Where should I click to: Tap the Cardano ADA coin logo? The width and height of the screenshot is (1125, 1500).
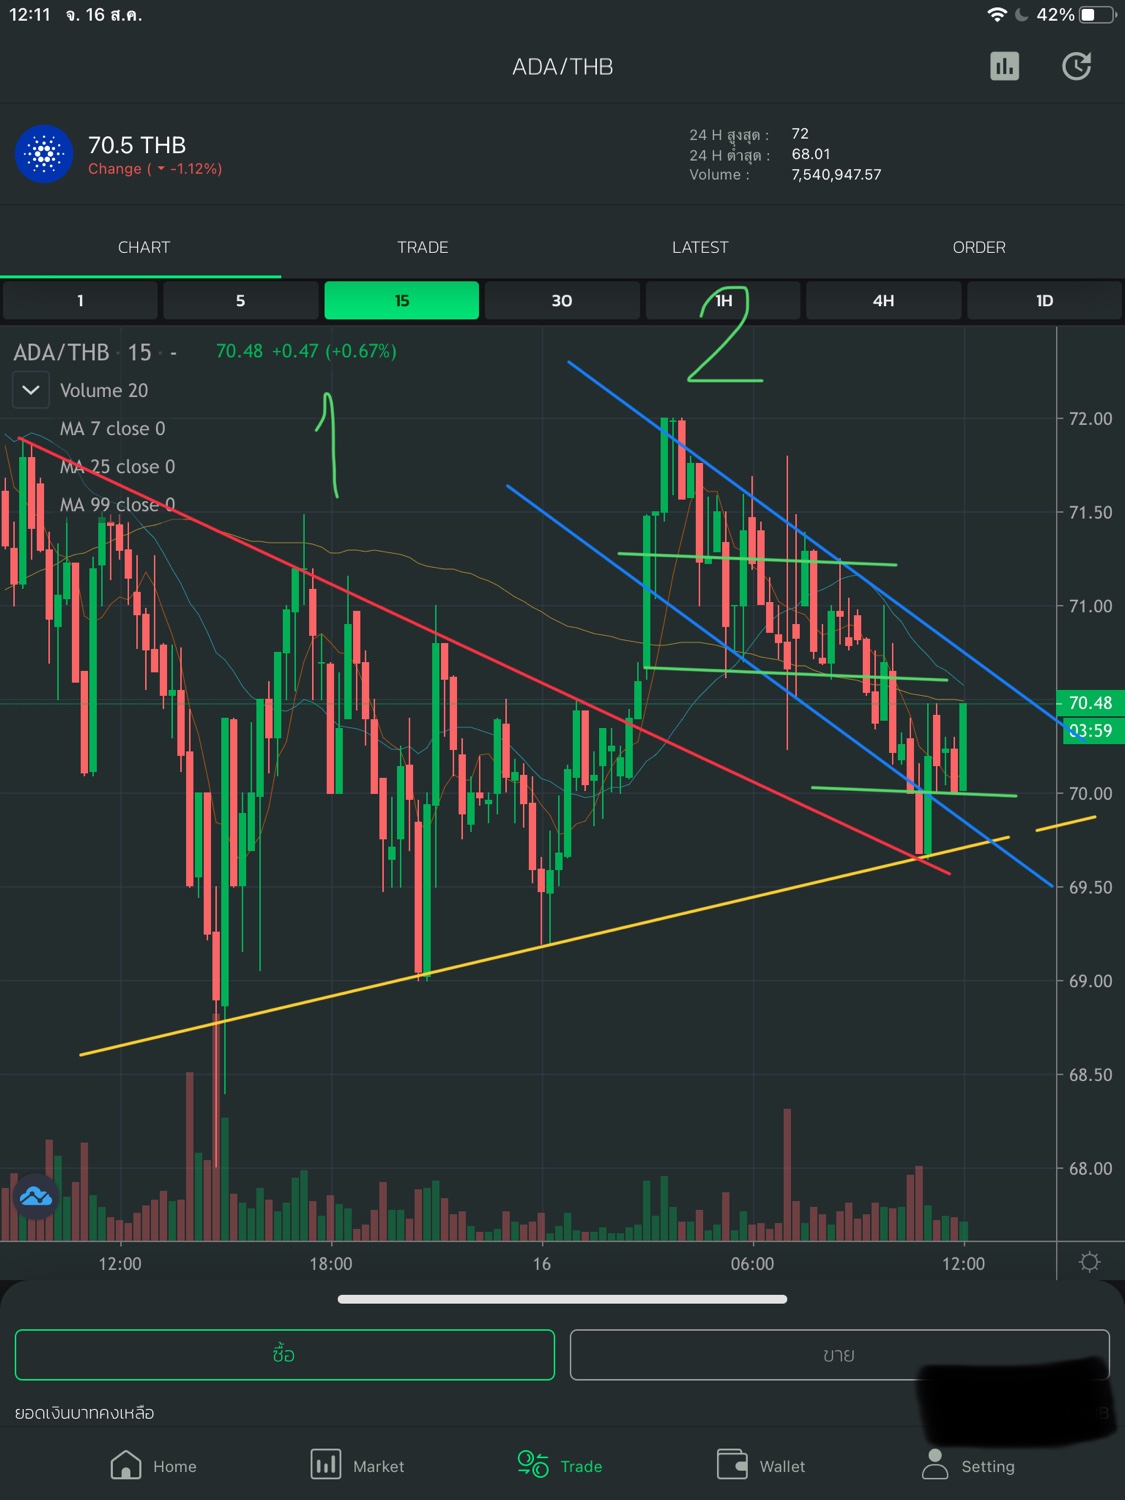pyautogui.click(x=44, y=154)
